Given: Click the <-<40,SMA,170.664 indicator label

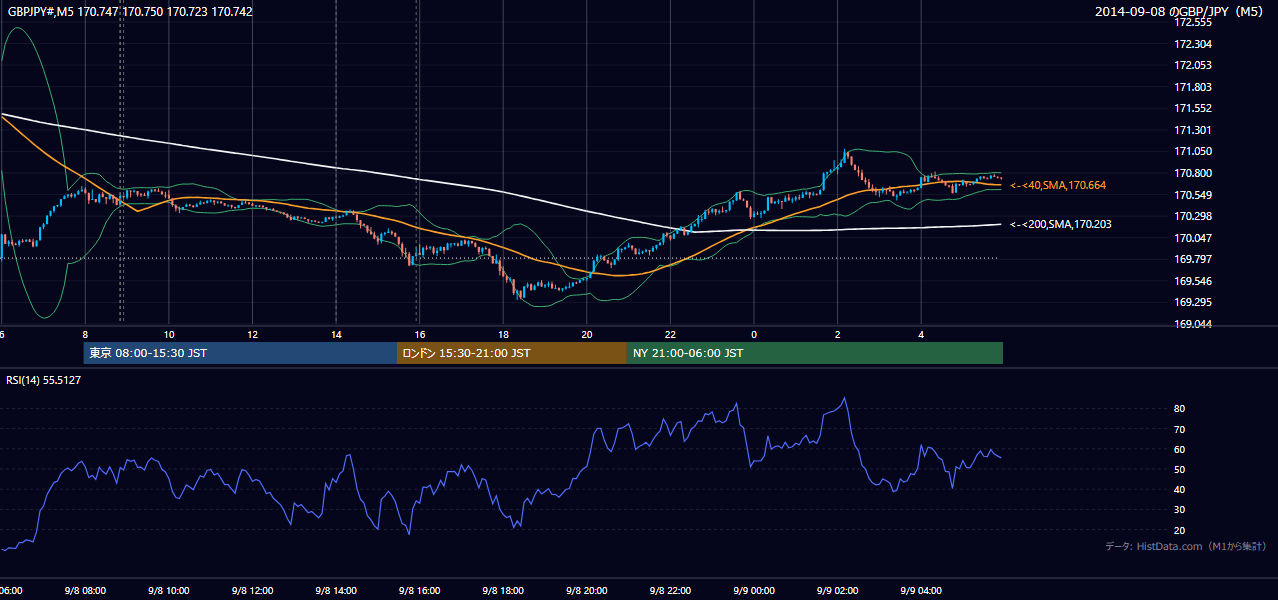Looking at the screenshot, I should (1057, 185).
